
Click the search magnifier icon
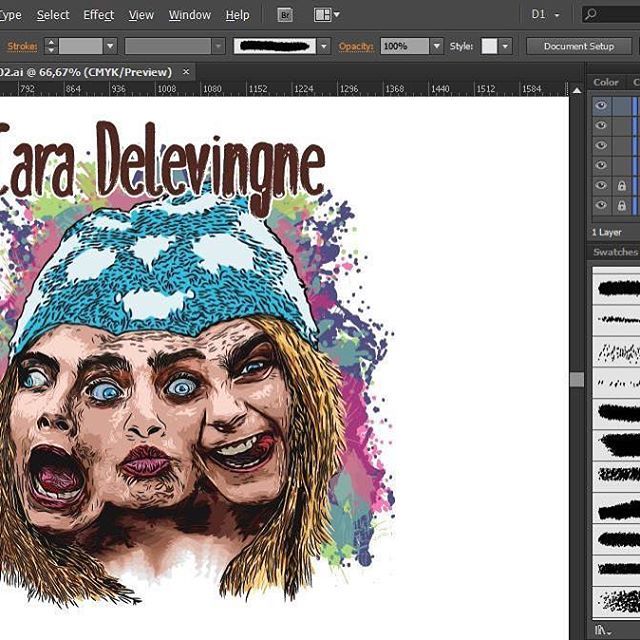click(x=592, y=15)
